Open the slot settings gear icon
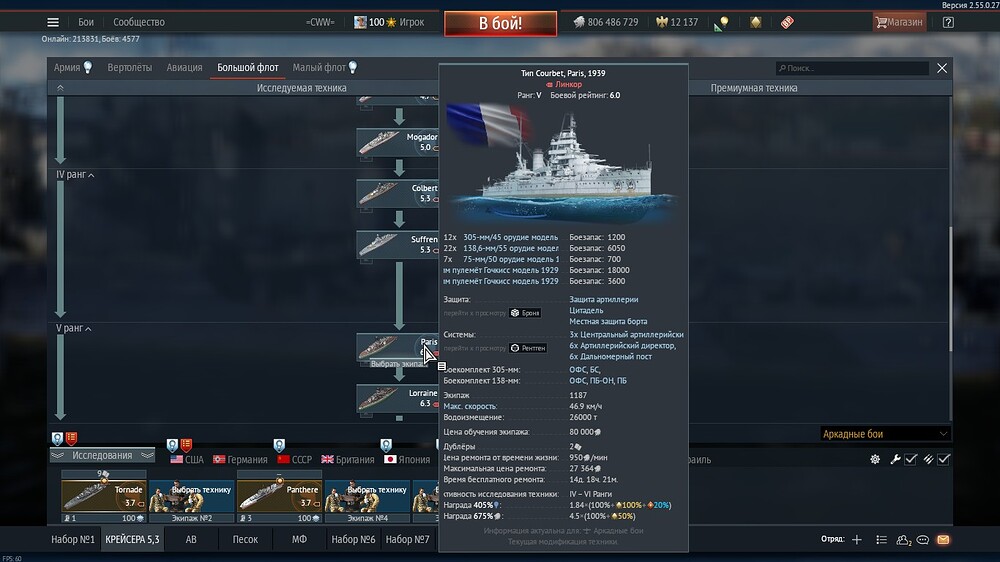This screenshot has width=1000, height=562. (x=875, y=459)
